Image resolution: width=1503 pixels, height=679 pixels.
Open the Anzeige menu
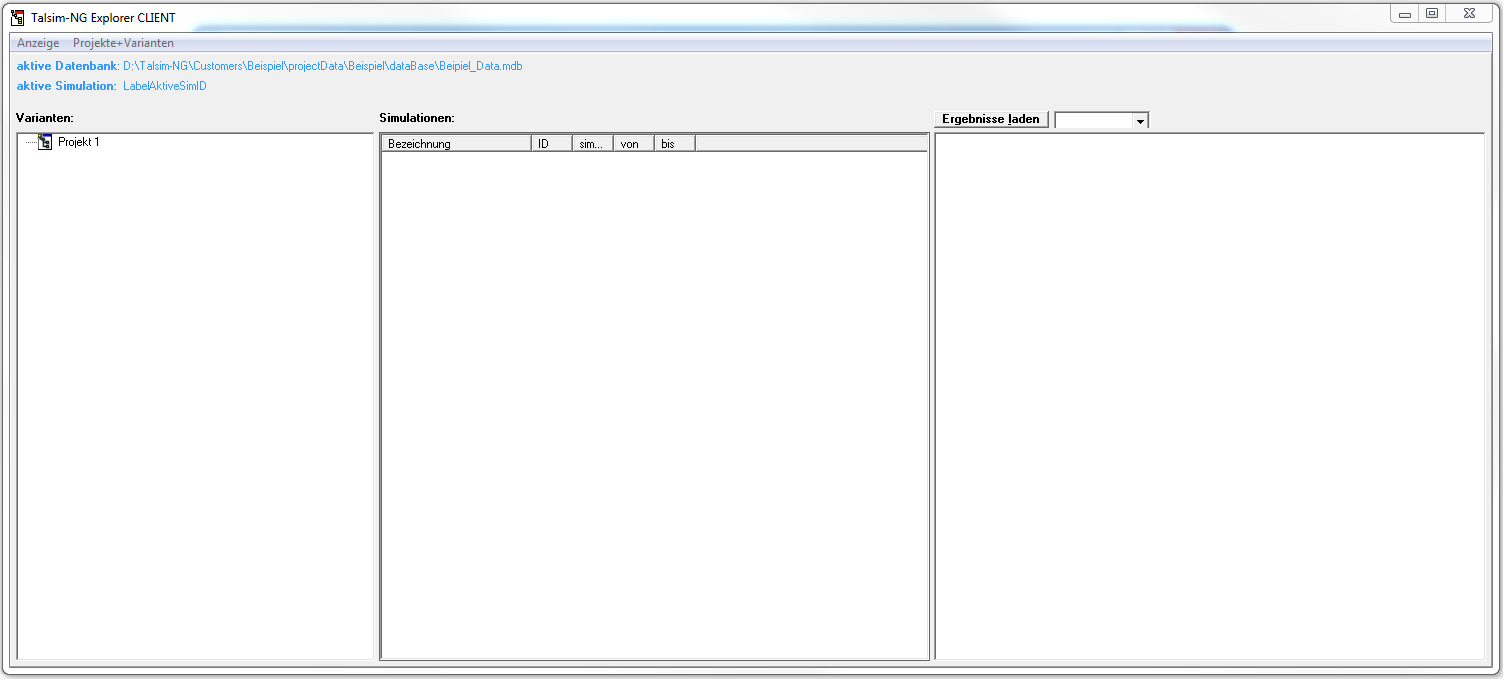38,43
